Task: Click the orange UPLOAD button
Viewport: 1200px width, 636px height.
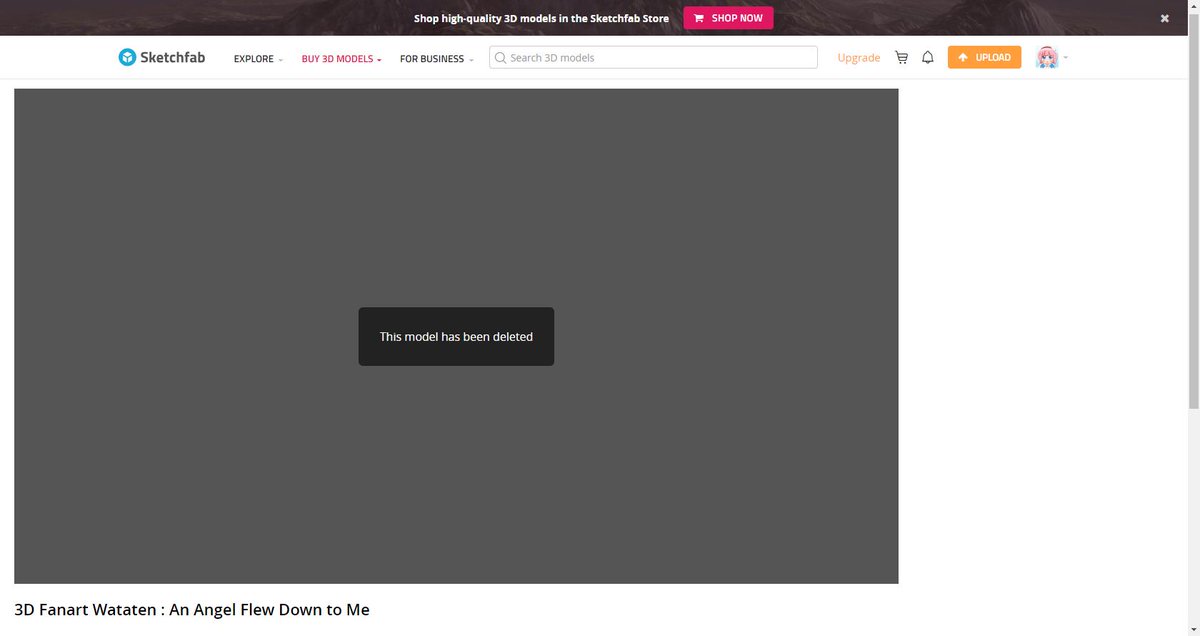Action: [x=984, y=57]
